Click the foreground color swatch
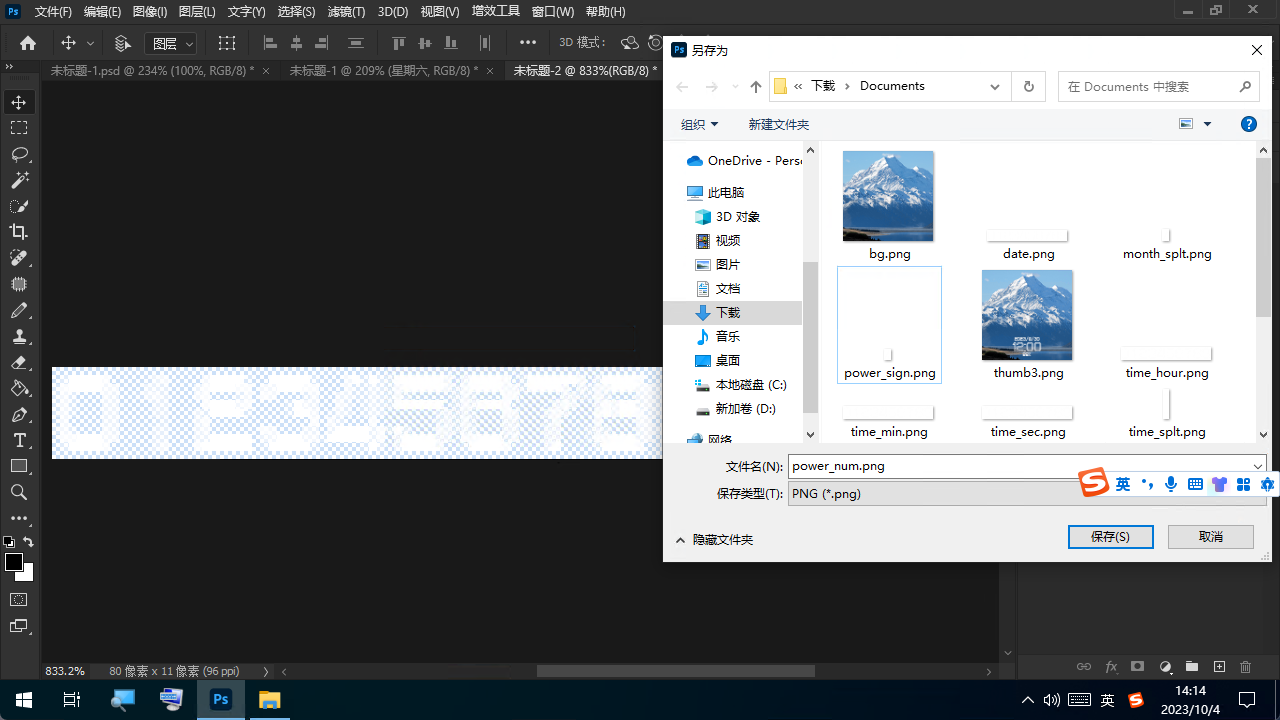 point(14,562)
